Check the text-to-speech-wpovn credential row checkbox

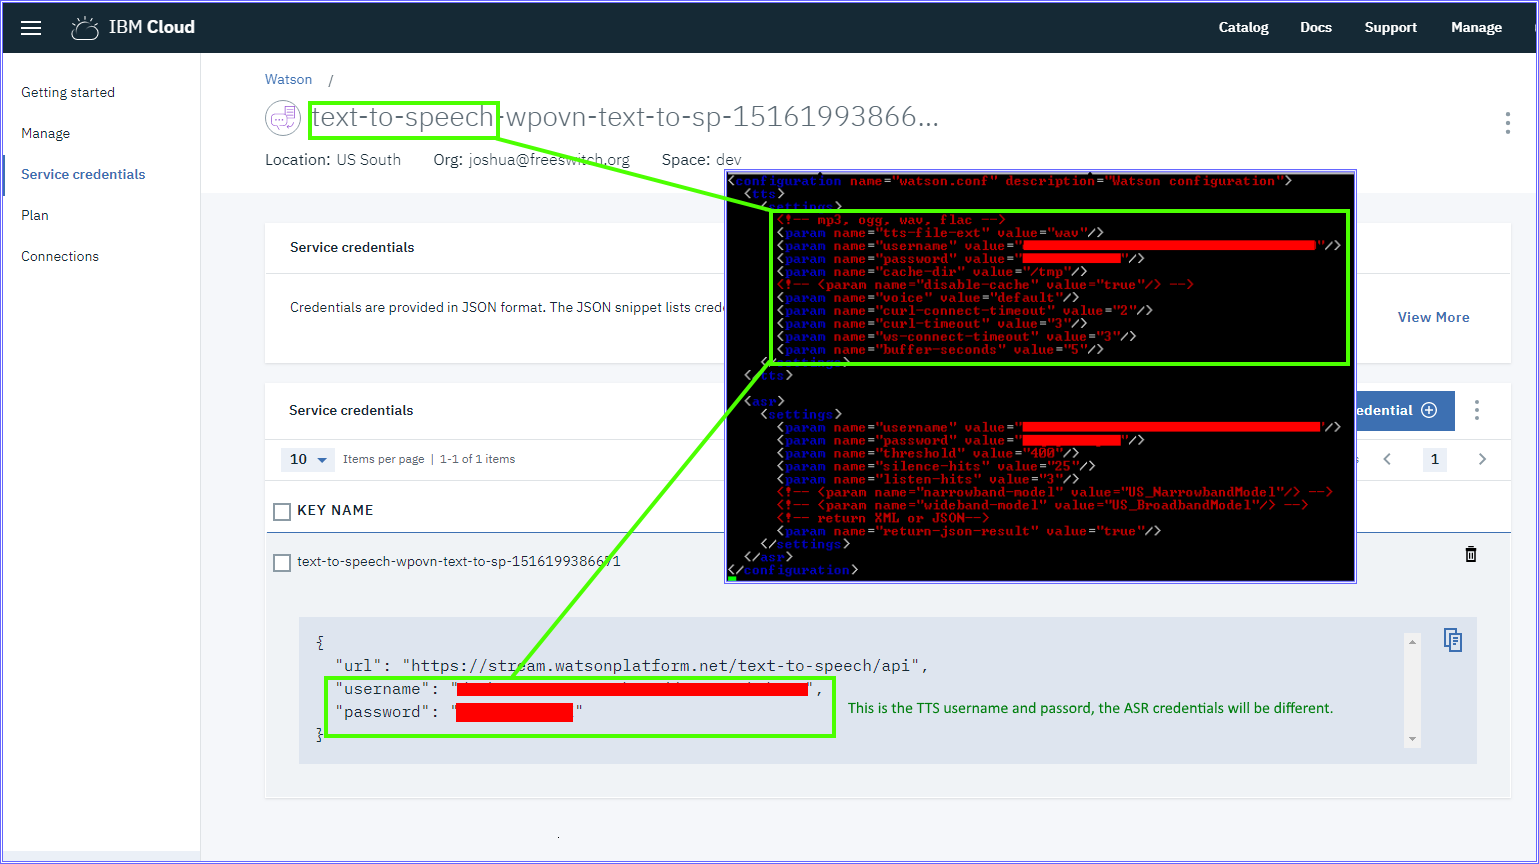click(281, 562)
